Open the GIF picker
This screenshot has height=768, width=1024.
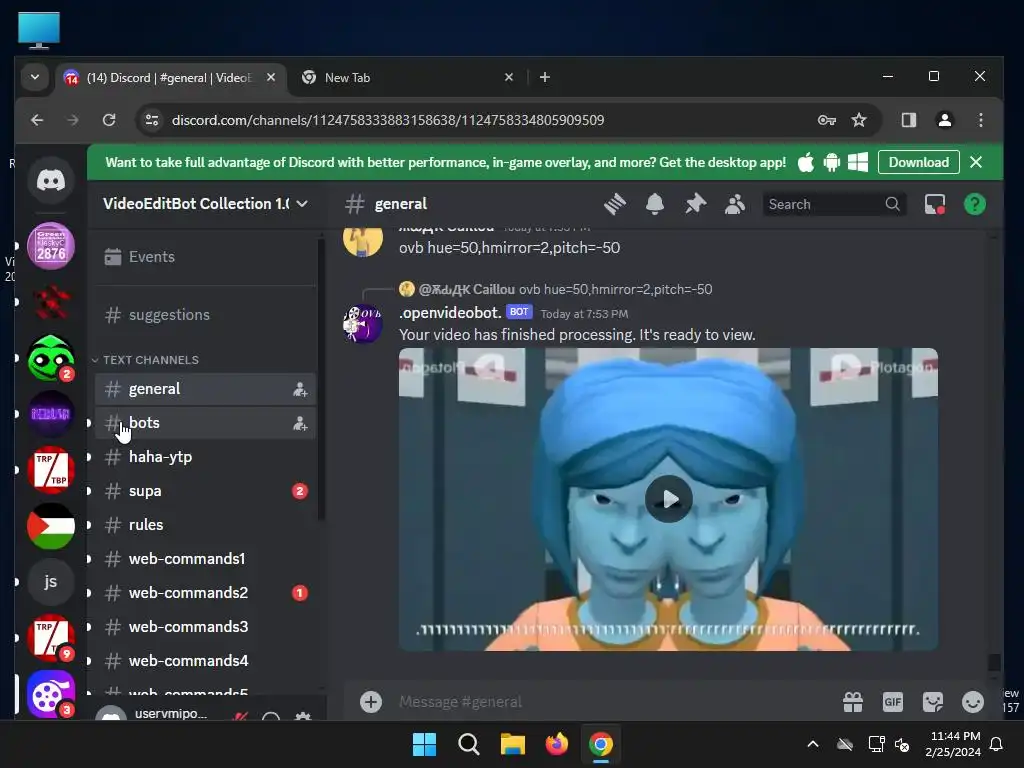coord(892,702)
